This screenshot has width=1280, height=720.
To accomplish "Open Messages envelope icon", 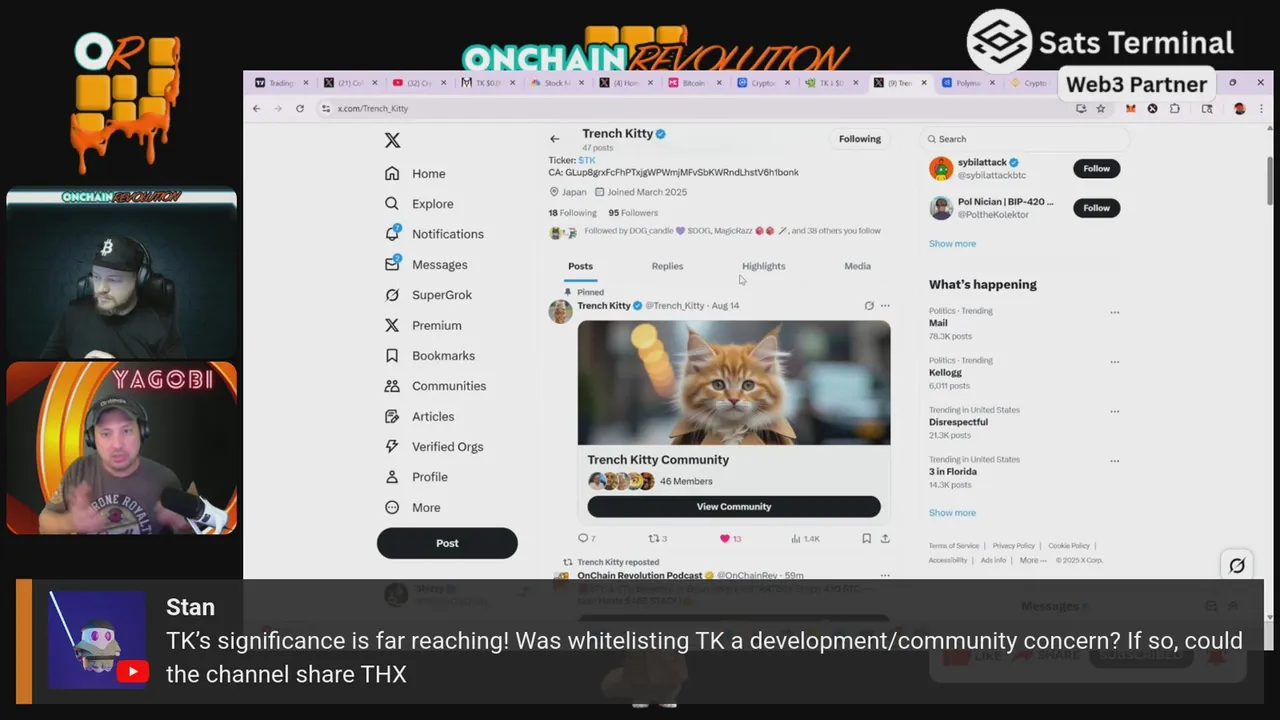I will point(392,264).
